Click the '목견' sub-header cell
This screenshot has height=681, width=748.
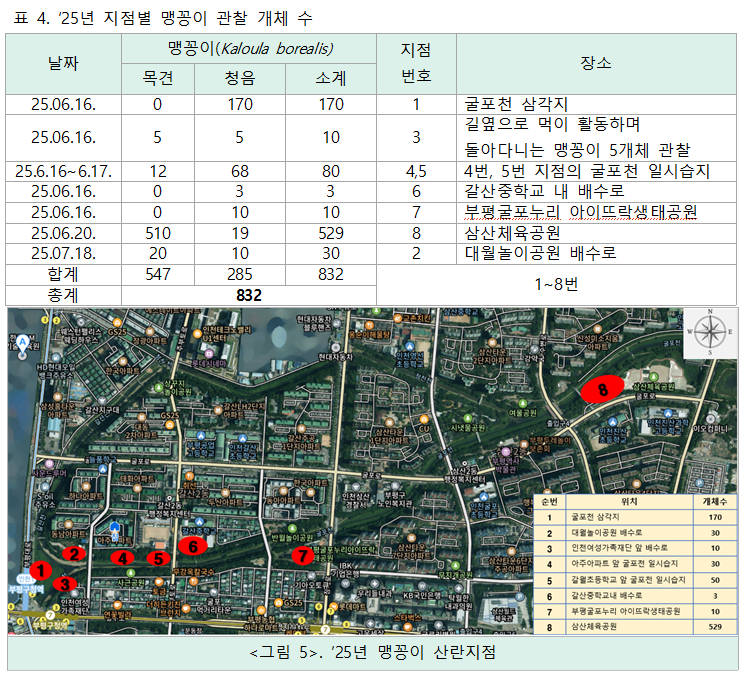point(157,81)
